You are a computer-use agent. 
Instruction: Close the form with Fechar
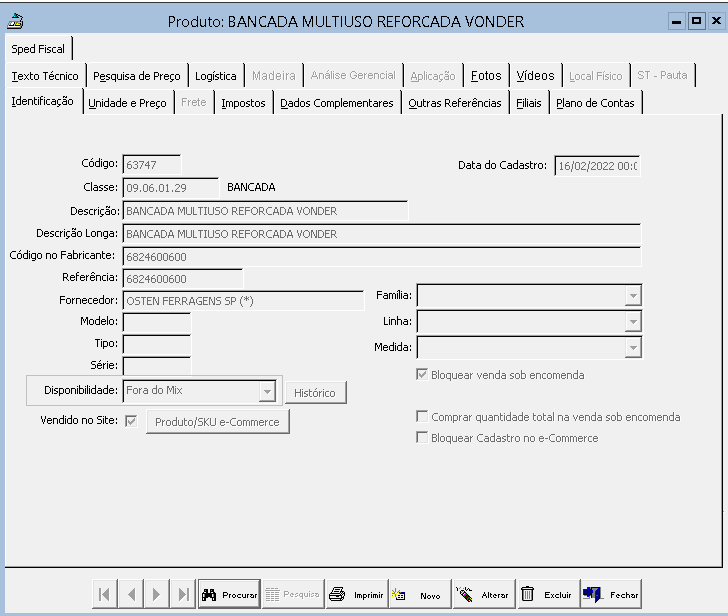click(611, 594)
